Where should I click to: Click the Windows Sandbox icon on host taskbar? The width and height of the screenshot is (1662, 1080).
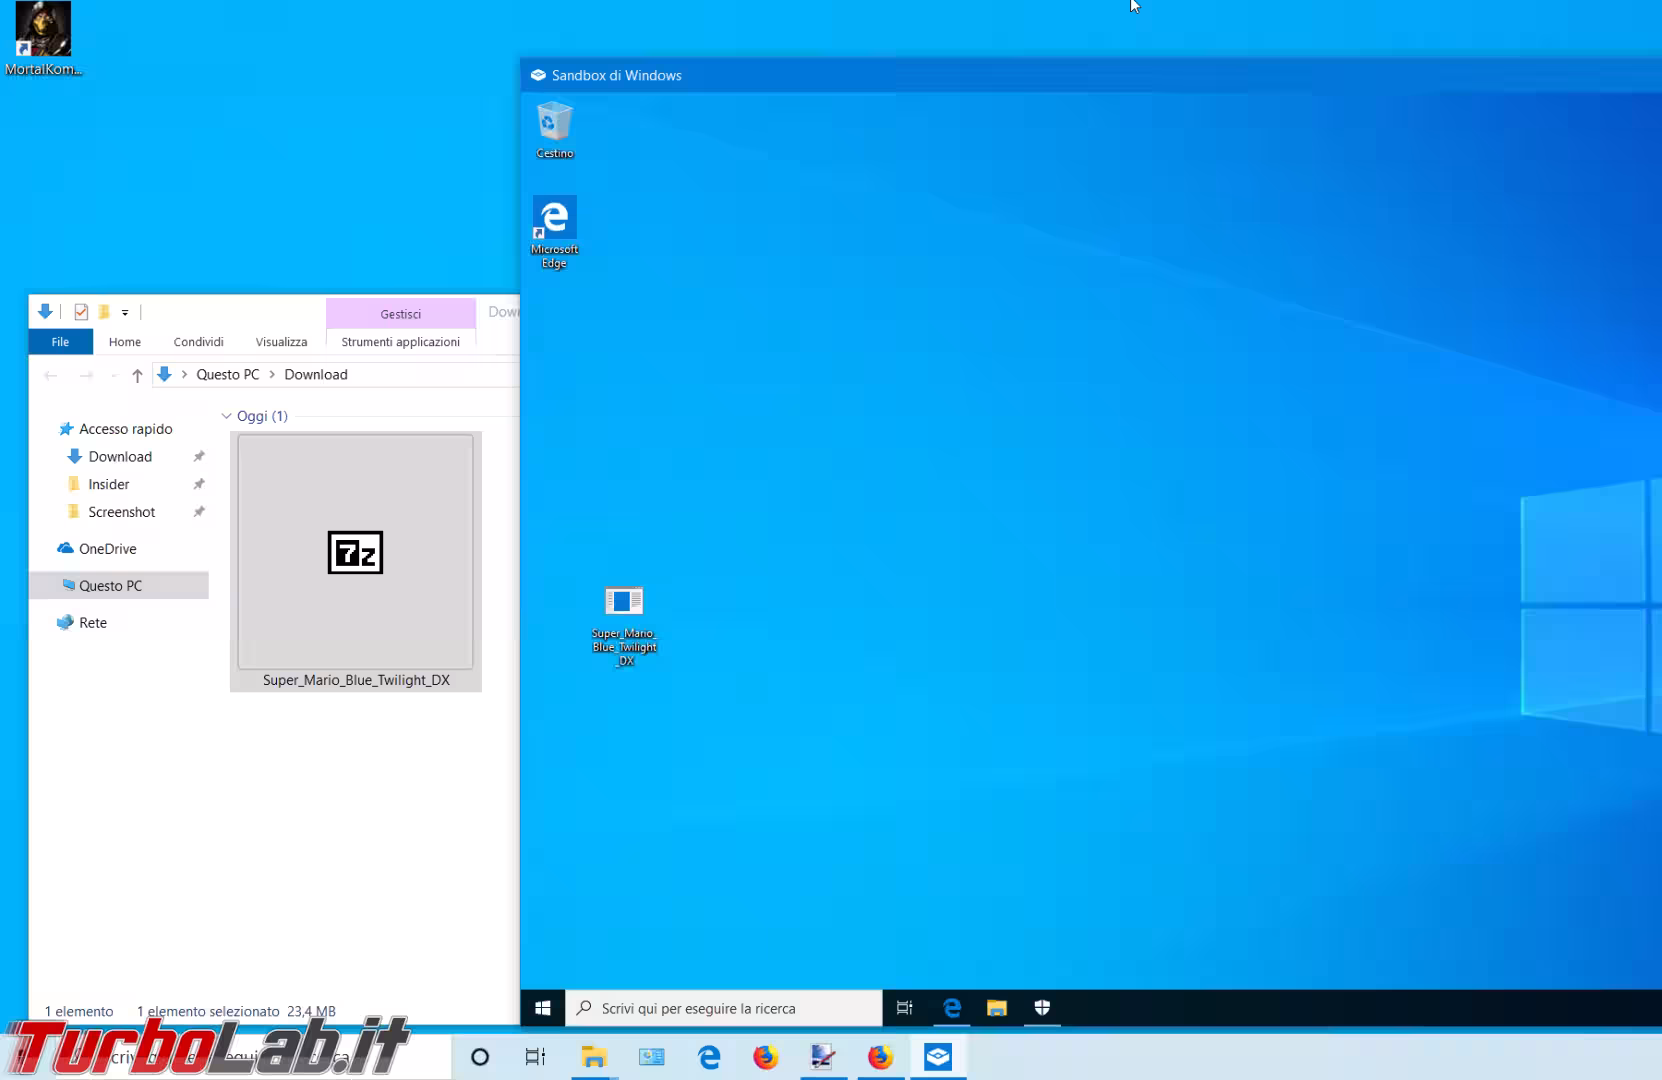coord(938,1057)
